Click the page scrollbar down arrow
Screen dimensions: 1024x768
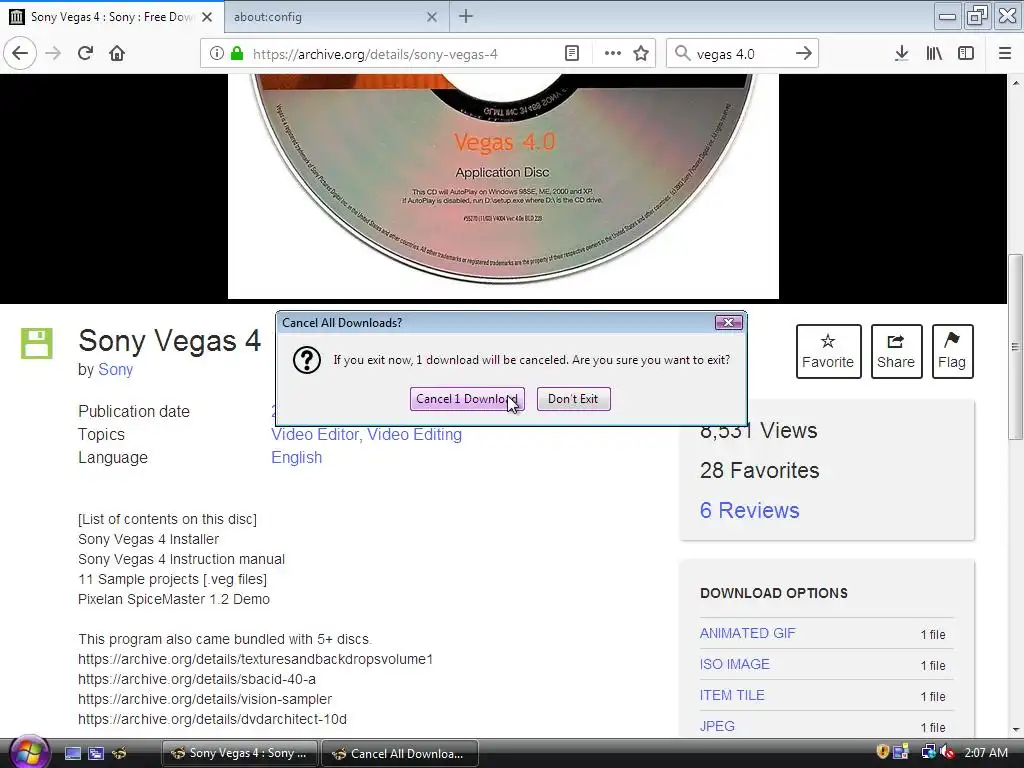coord(1016,729)
